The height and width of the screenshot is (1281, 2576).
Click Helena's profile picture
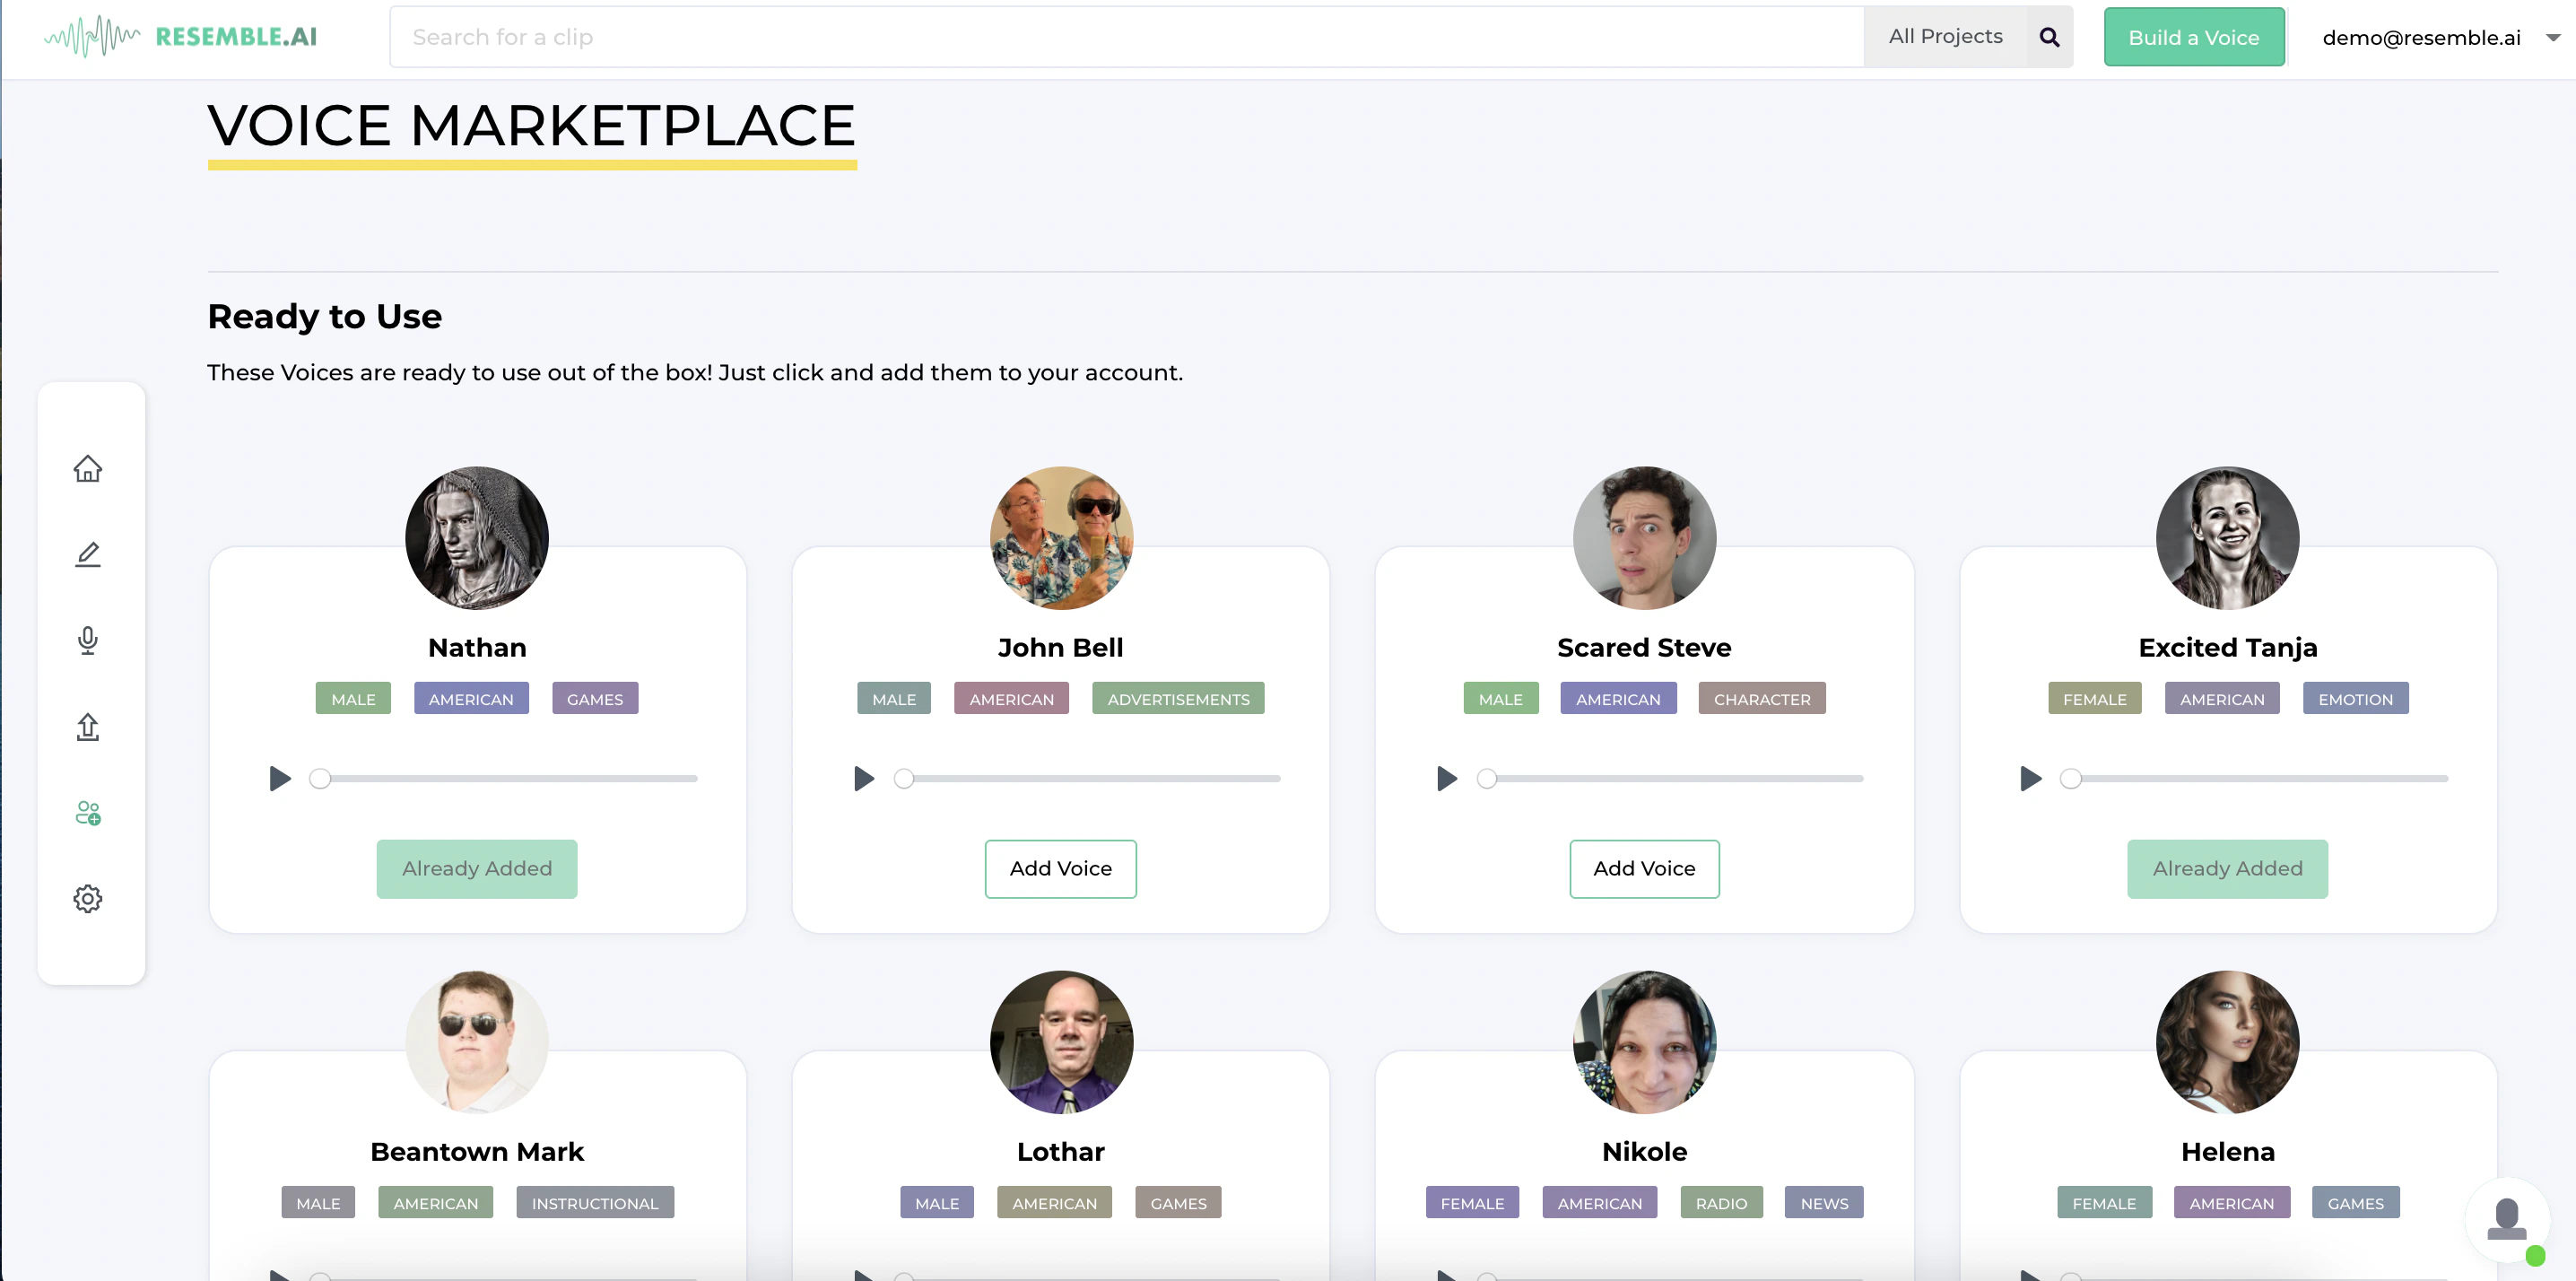click(2227, 1041)
